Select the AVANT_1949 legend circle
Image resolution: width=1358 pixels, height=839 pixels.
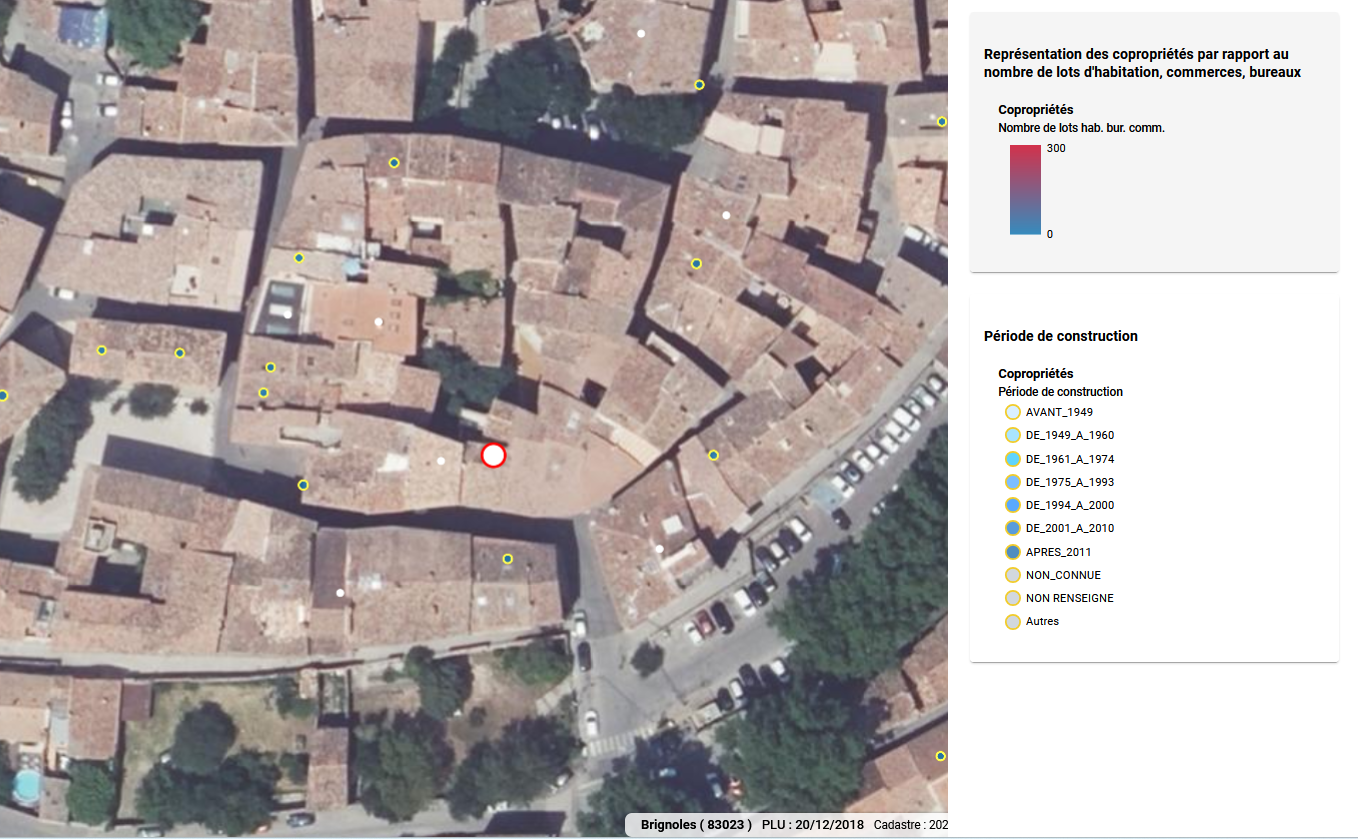tap(1012, 412)
